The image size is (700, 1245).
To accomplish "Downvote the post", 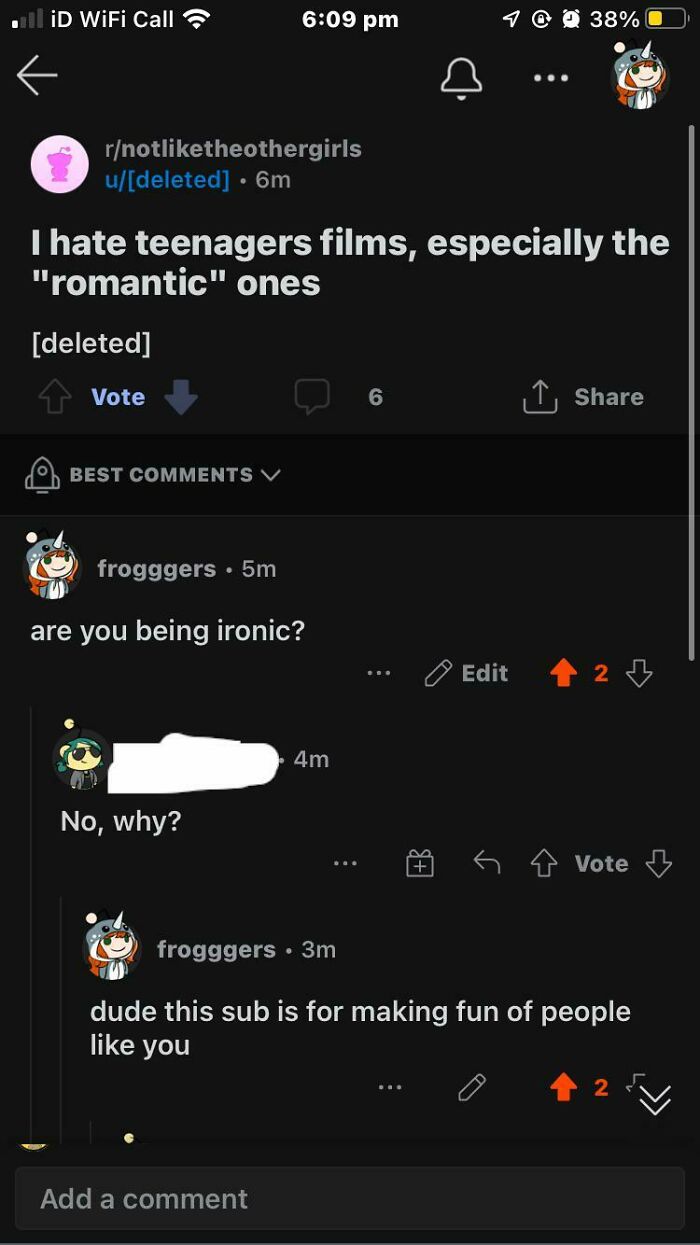I will [x=180, y=397].
